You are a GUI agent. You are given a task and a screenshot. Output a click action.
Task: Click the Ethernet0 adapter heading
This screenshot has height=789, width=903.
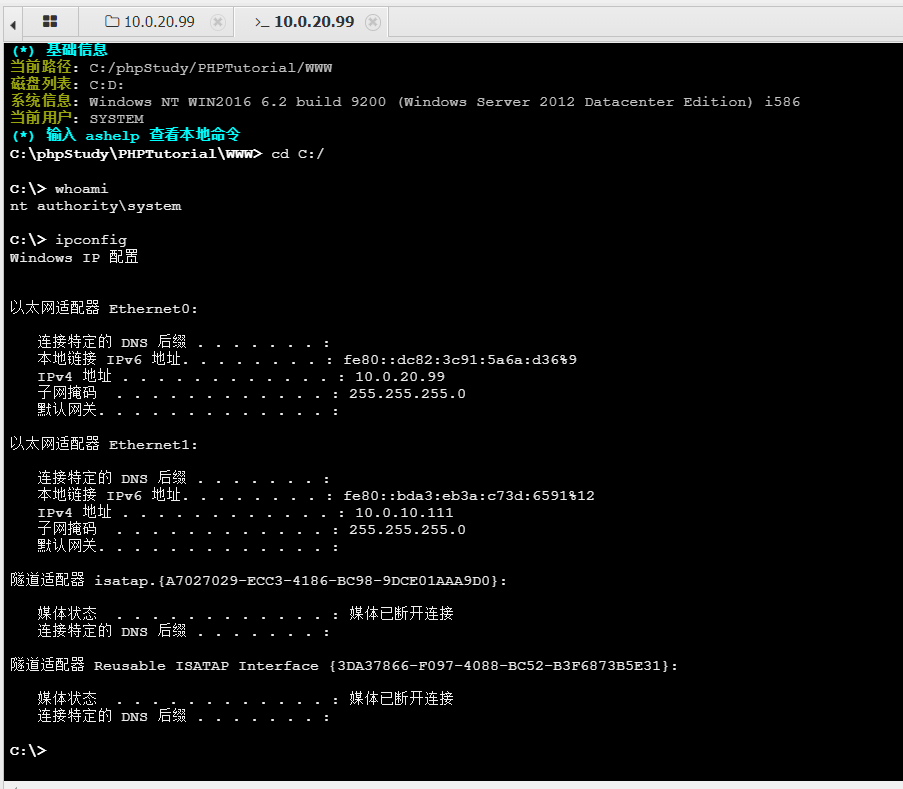pos(104,308)
